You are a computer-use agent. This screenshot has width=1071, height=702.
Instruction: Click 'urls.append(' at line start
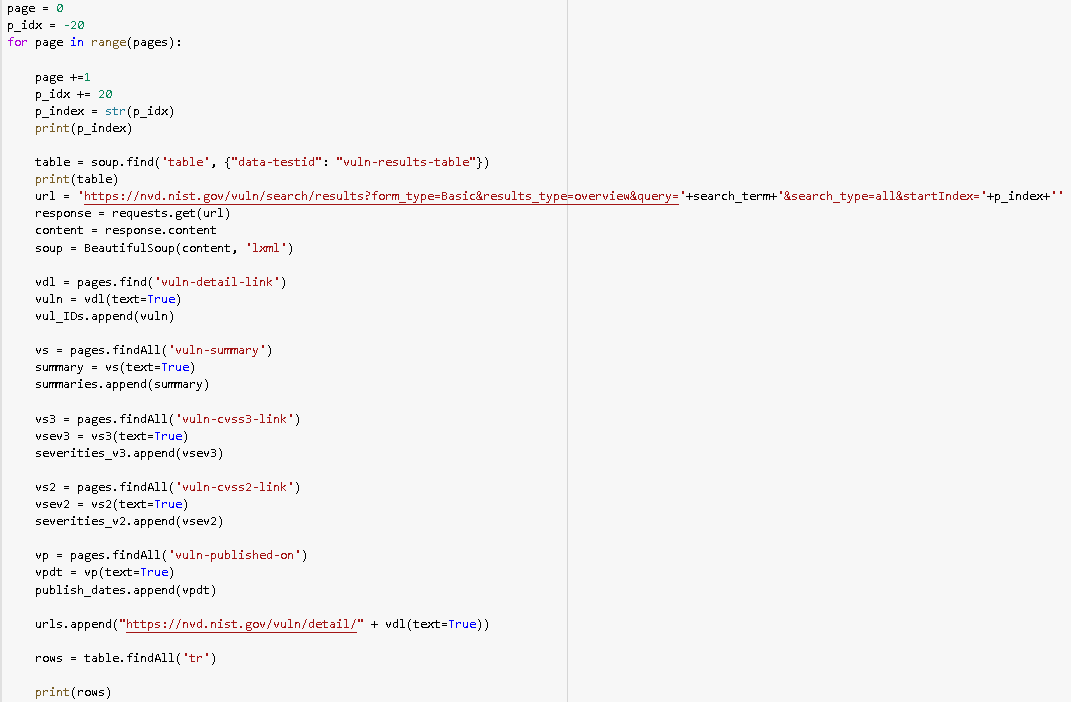click(76, 624)
